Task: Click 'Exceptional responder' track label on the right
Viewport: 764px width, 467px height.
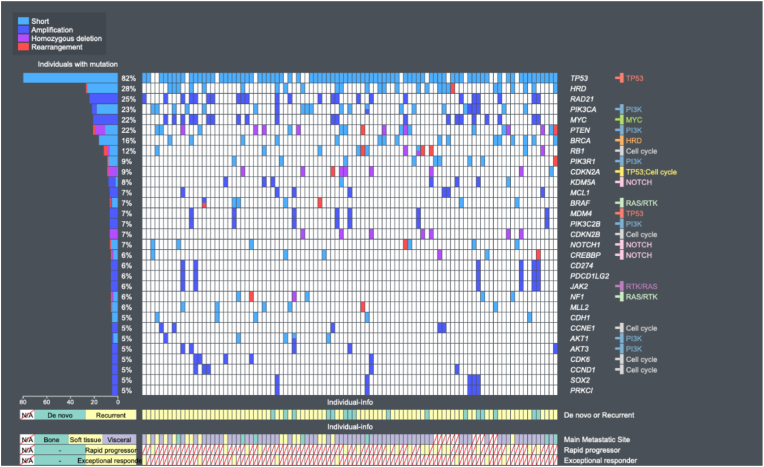Action: 600,461
